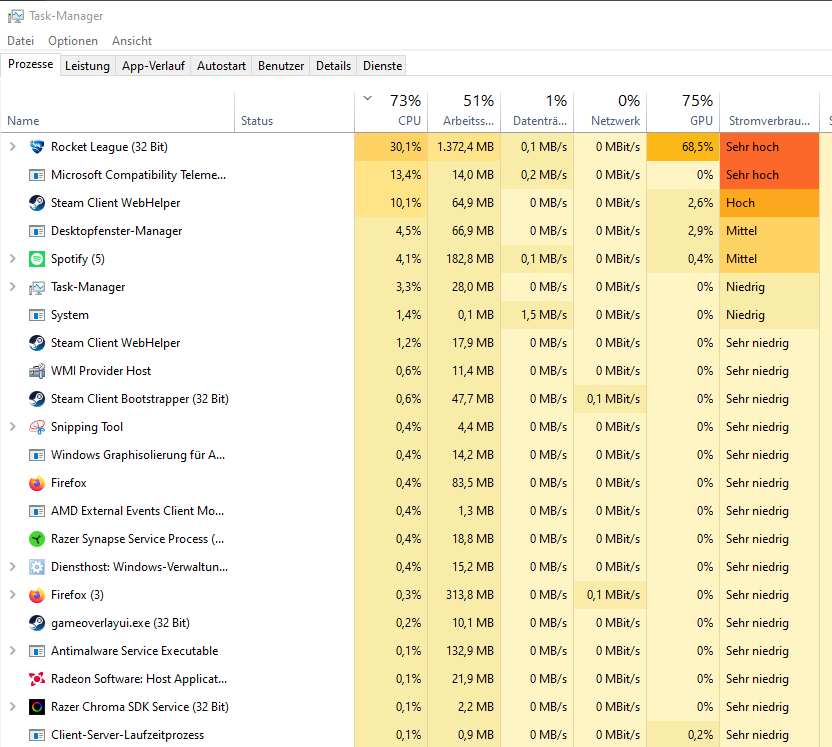Click the Spotify icon

37,259
